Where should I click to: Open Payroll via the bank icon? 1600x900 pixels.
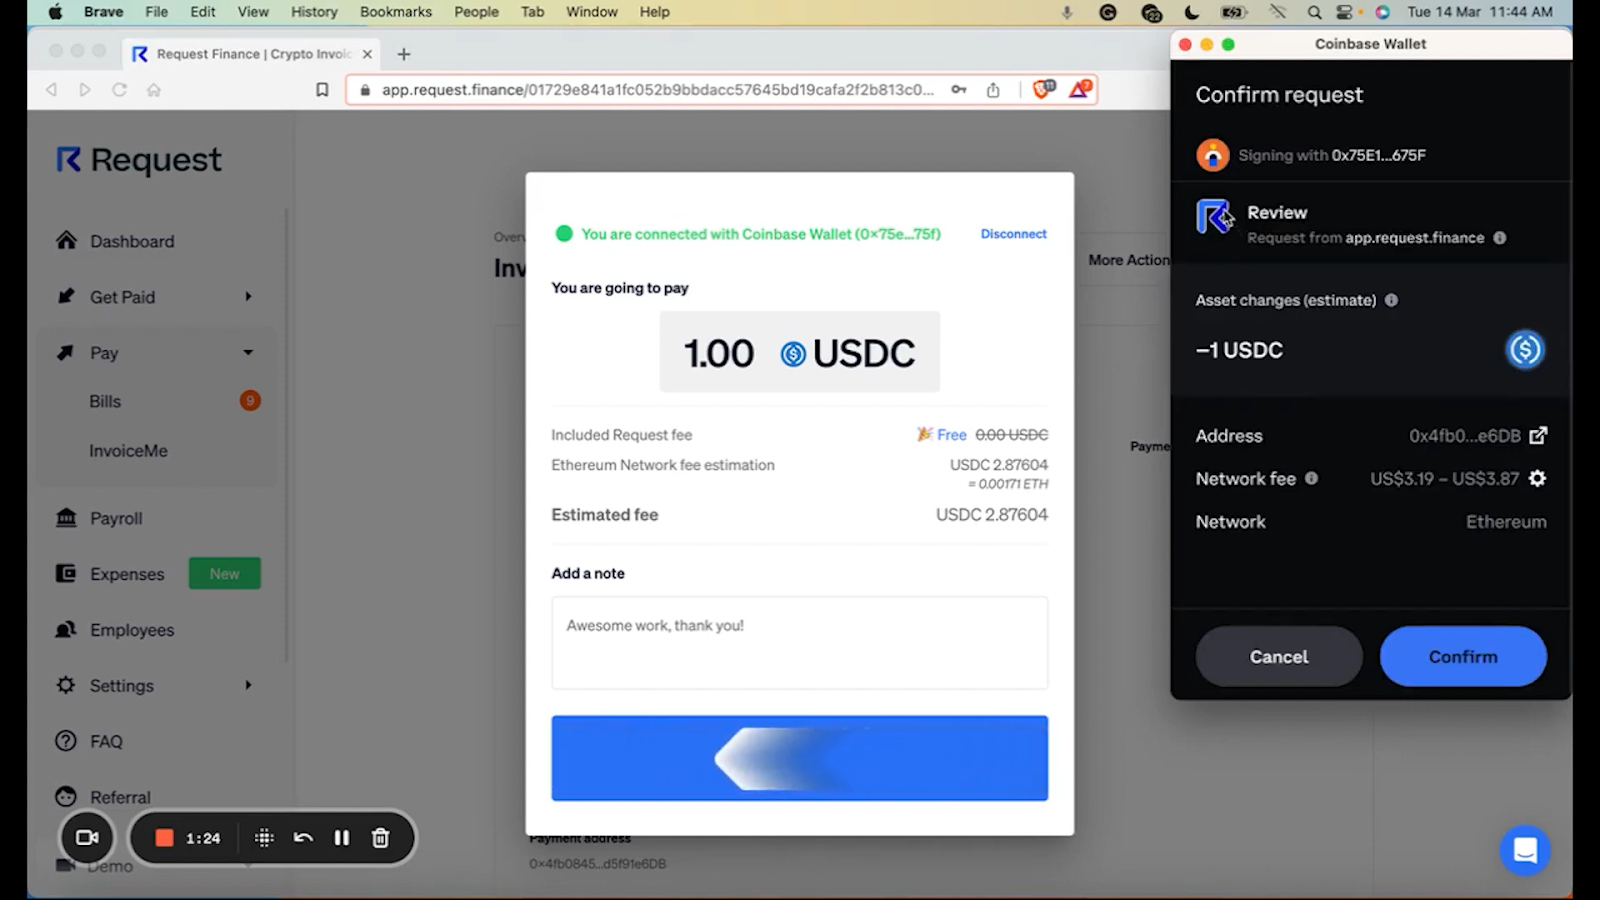pos(65,518)
